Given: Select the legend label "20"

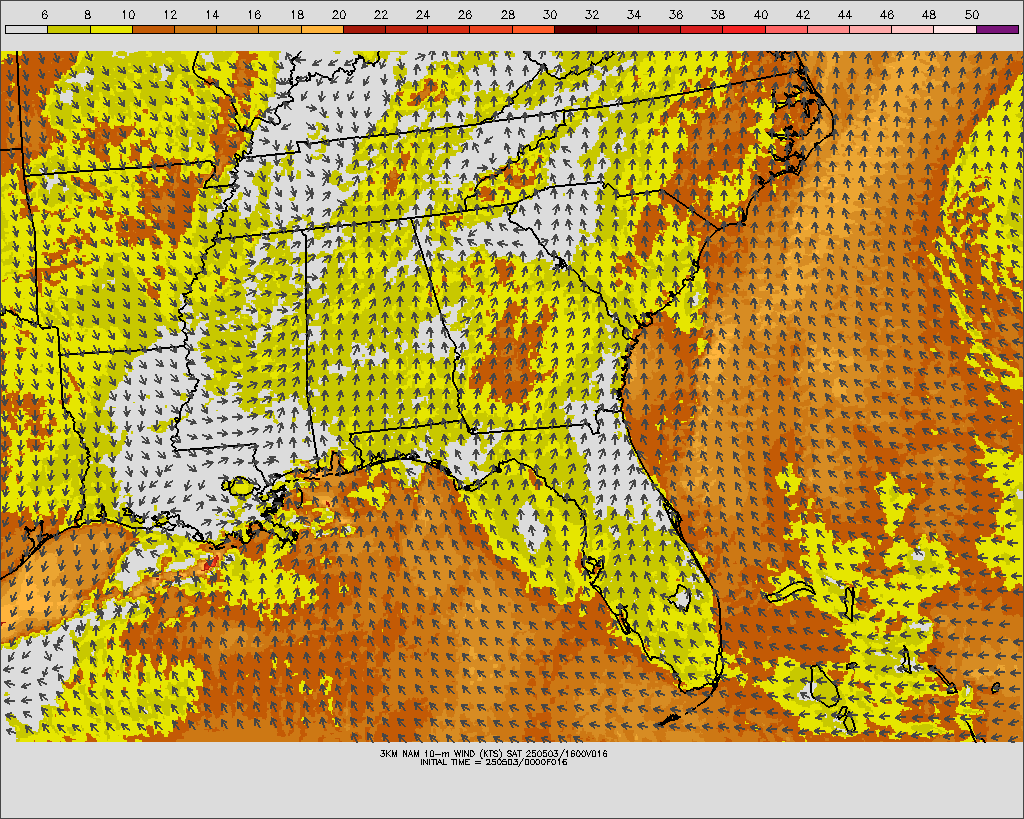Looking at the screenshot, I should [x=339, y=14].
